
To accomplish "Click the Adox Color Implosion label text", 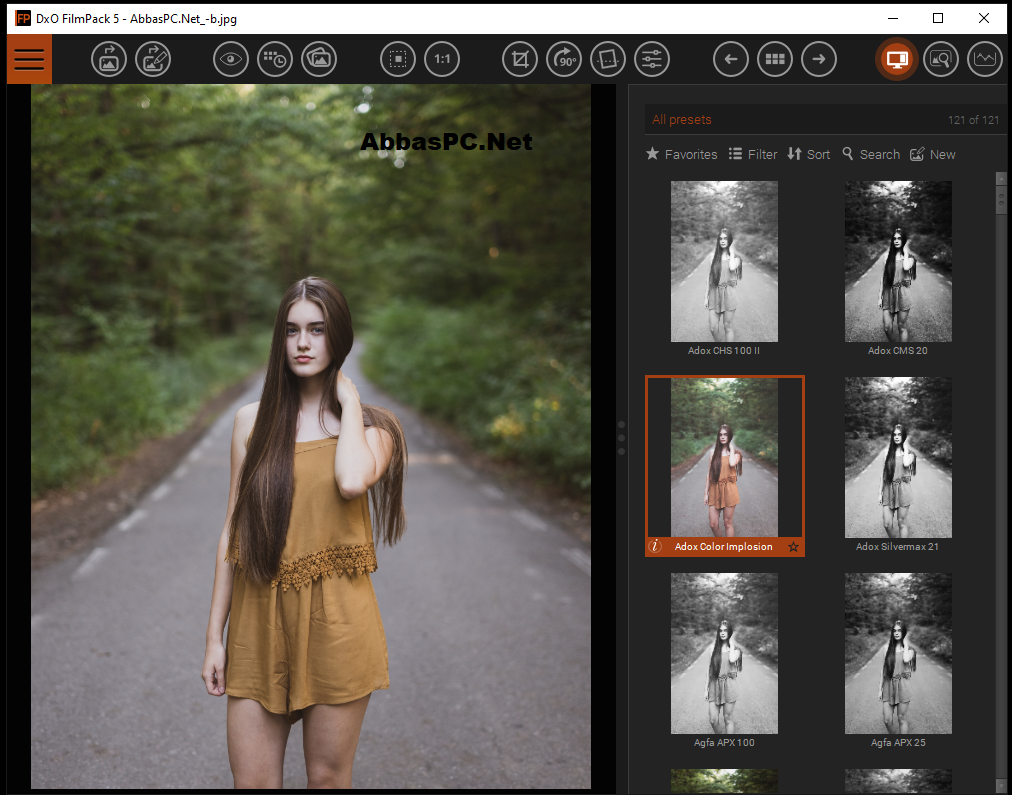I will coord(724,547).
